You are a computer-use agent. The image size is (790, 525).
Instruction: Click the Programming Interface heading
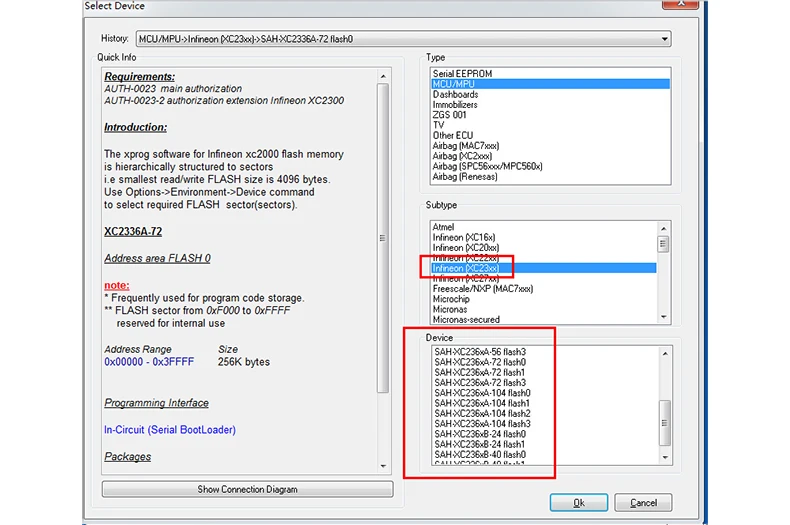(x=156, y=403)
